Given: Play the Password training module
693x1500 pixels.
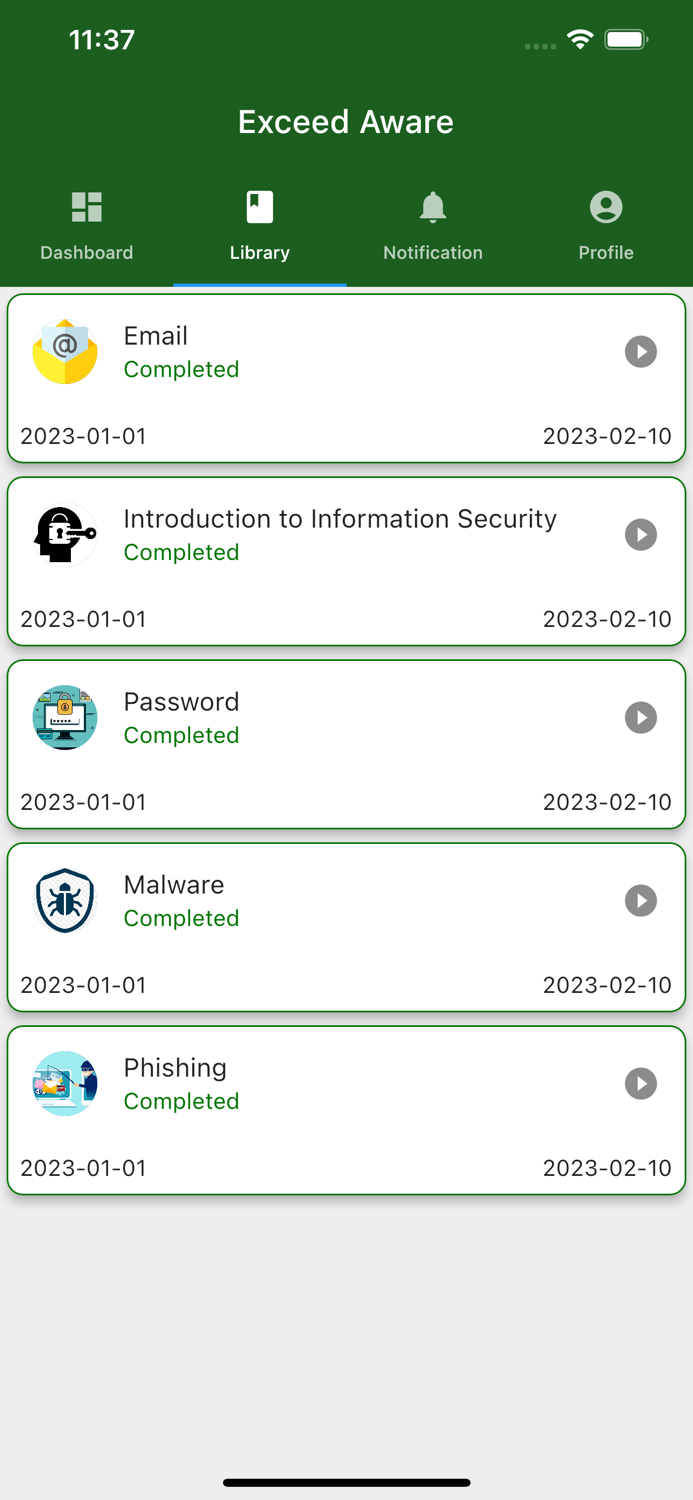Looking at the screenshot, I should (x=641, y=717).
